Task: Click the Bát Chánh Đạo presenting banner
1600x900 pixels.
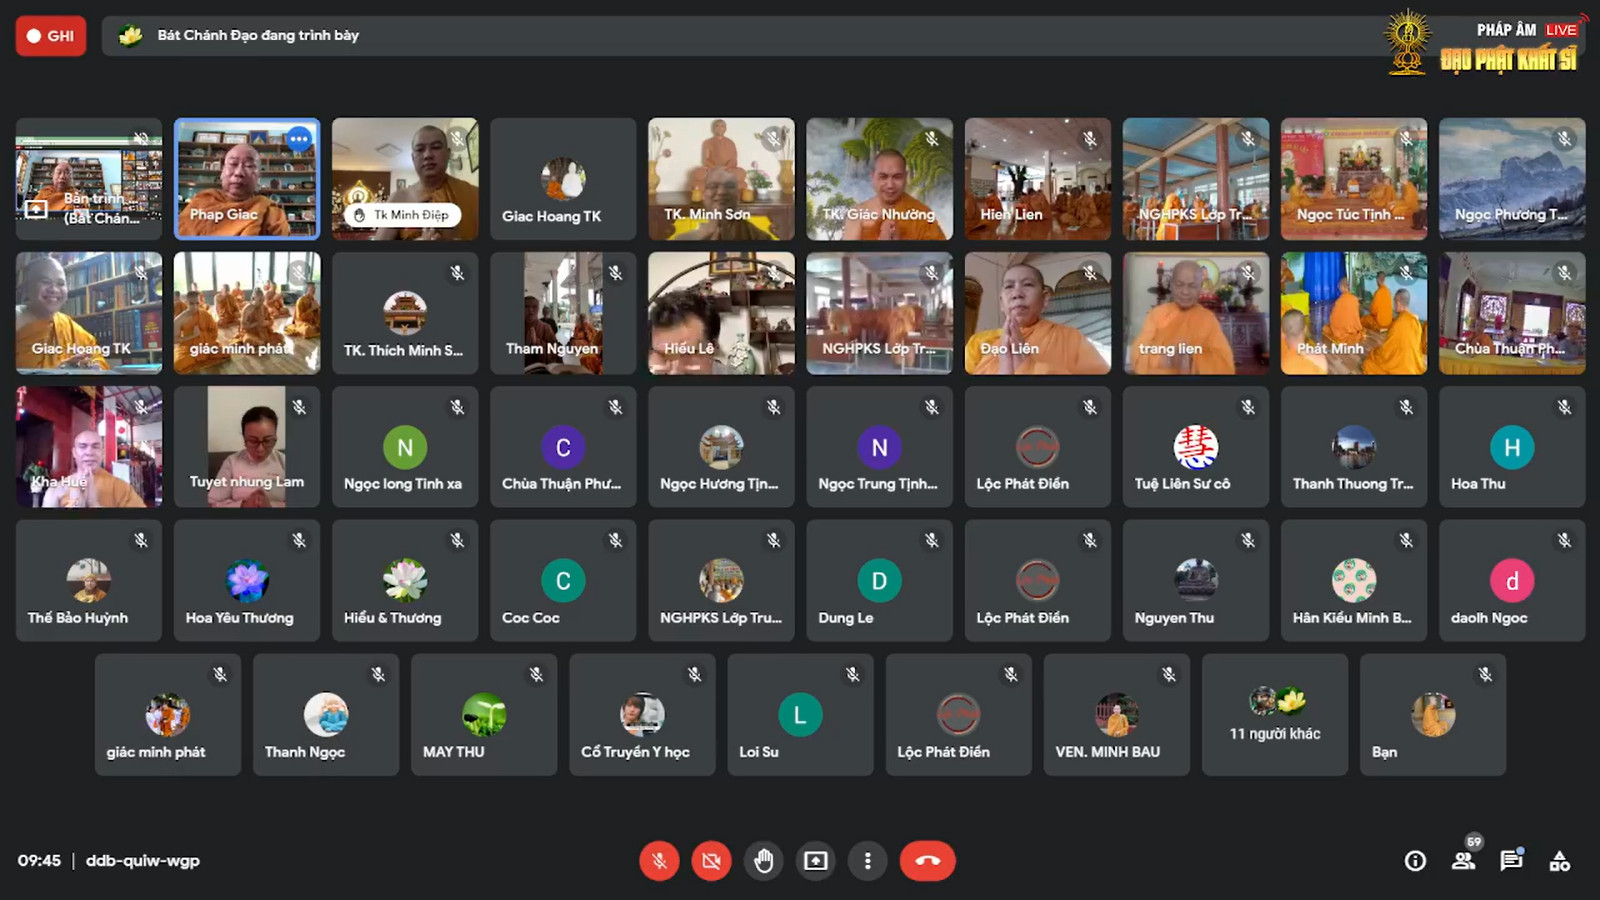Action: 258,36
